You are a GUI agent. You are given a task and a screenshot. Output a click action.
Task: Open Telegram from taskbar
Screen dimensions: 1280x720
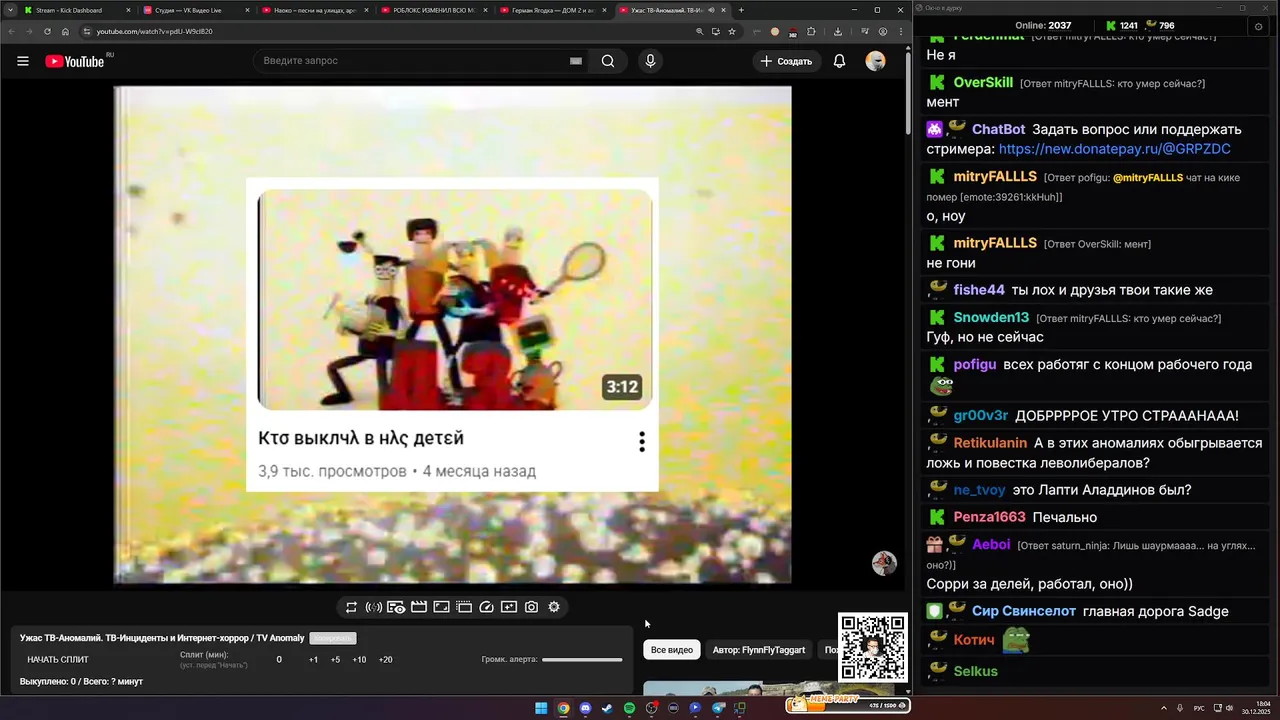tap(717, 708)
